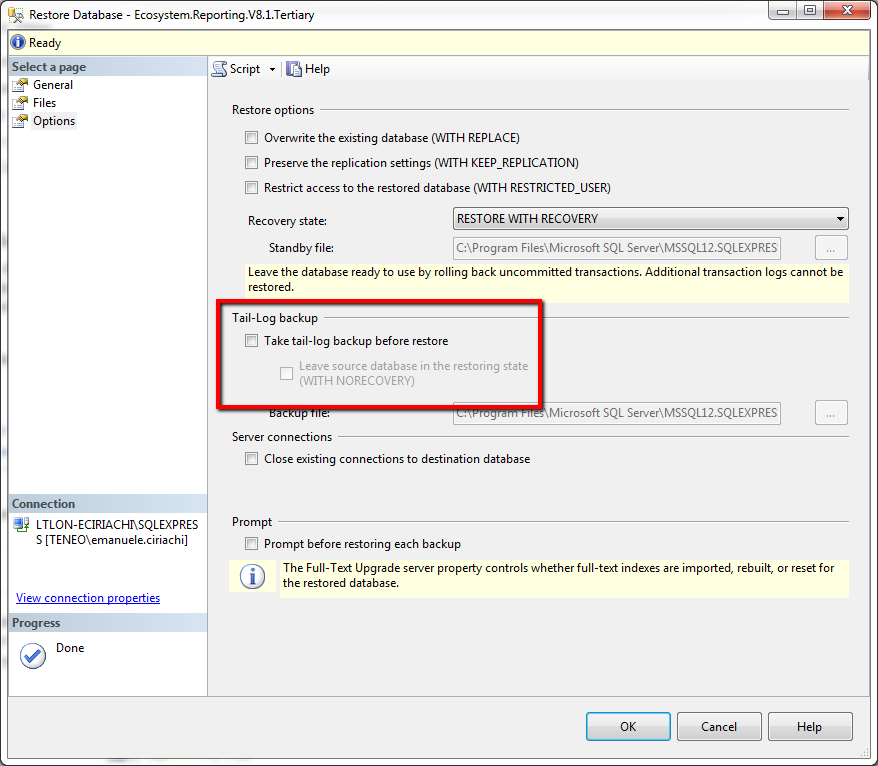Click the Files page icon

tap(20, 103)
